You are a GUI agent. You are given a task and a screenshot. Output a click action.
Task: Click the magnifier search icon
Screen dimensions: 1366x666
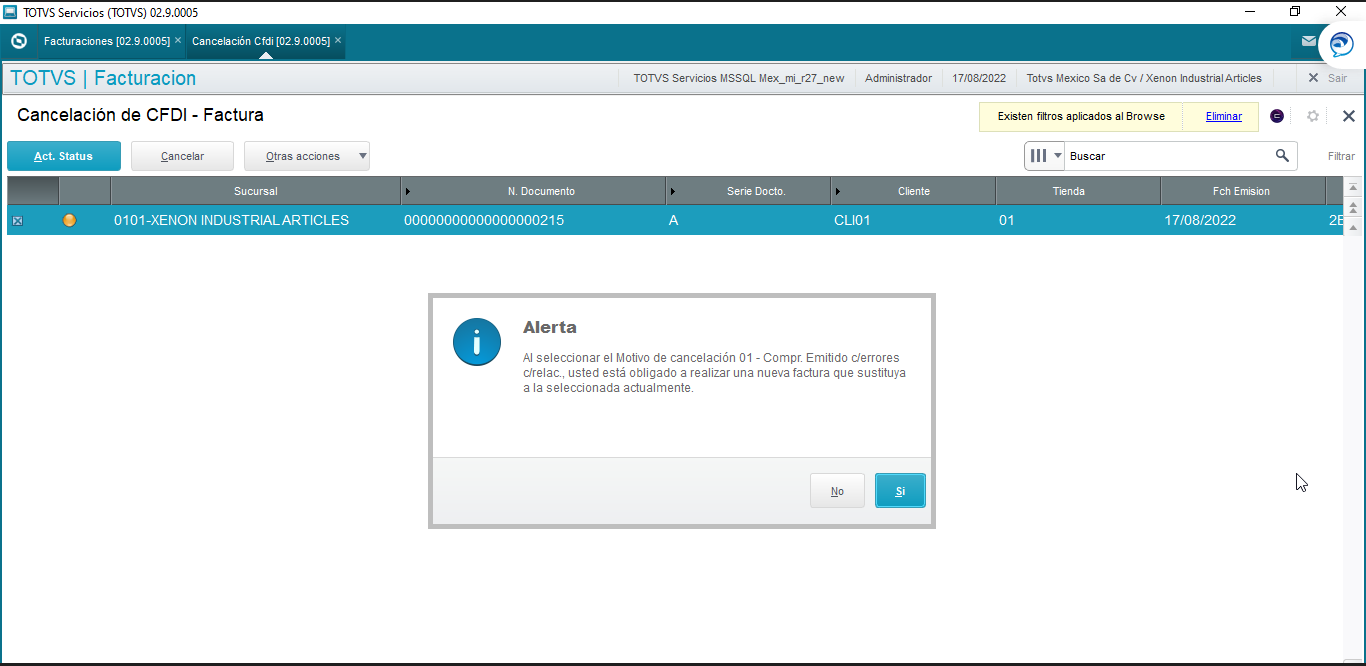coord(1282,156)
